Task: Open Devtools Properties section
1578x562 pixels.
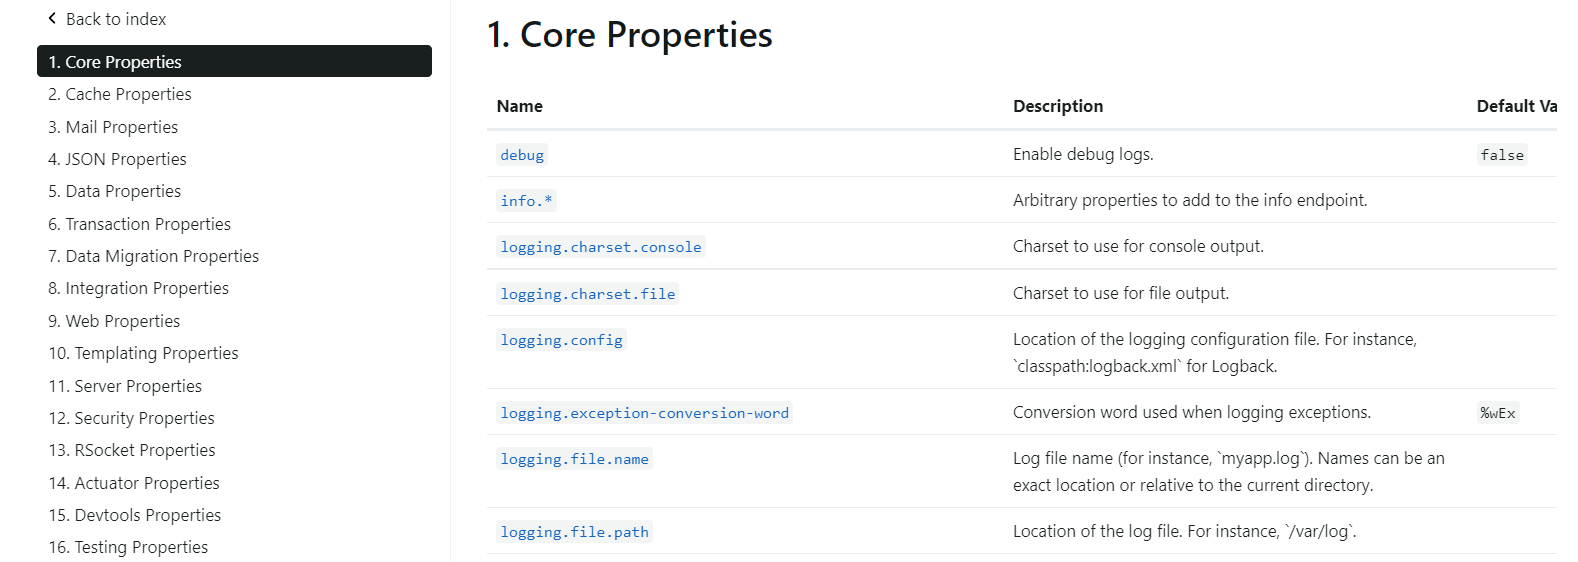Action: (135, 515)
